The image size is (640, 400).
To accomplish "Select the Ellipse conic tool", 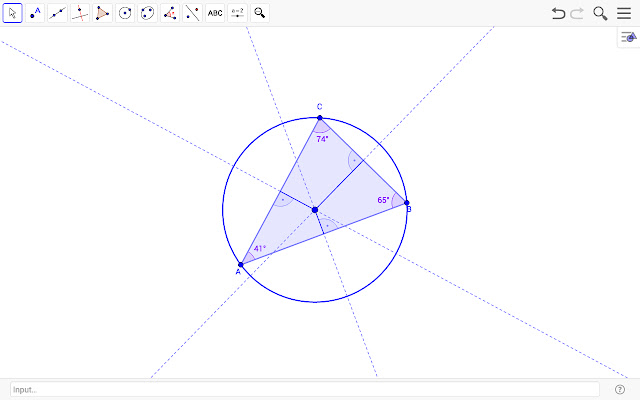I will pos(147,13).
